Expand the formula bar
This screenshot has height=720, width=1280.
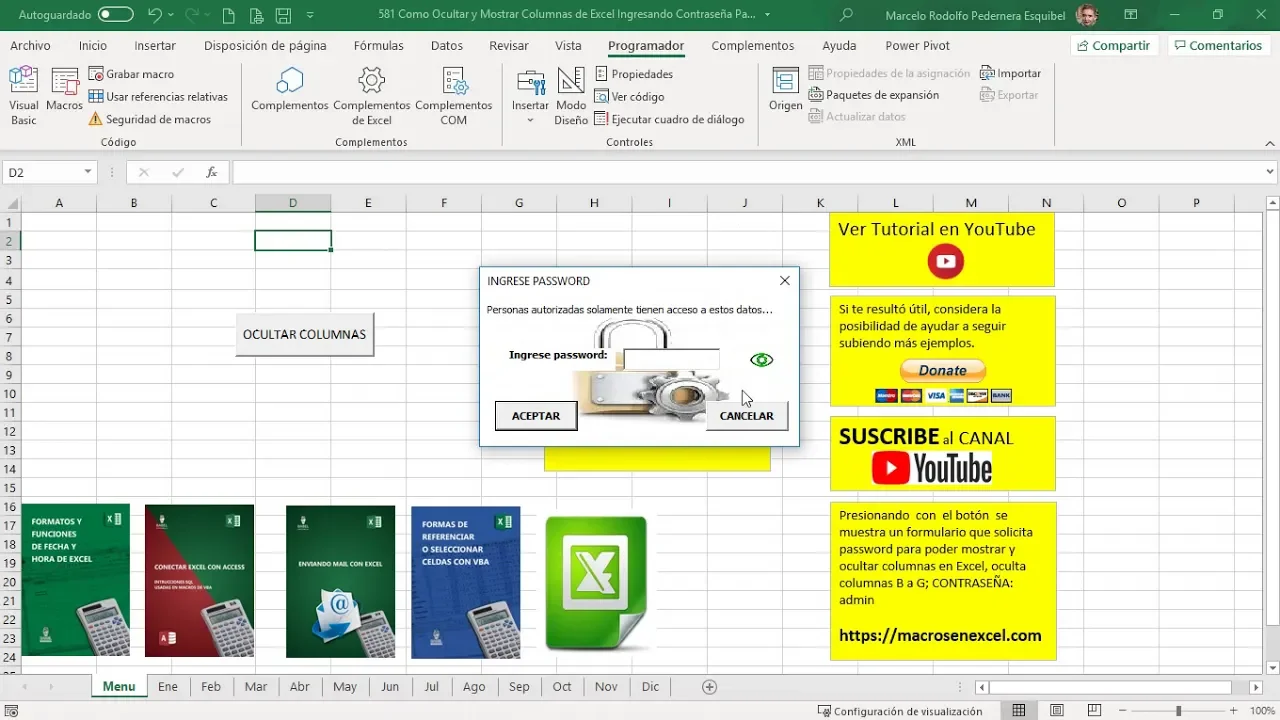pos(1270,172)
